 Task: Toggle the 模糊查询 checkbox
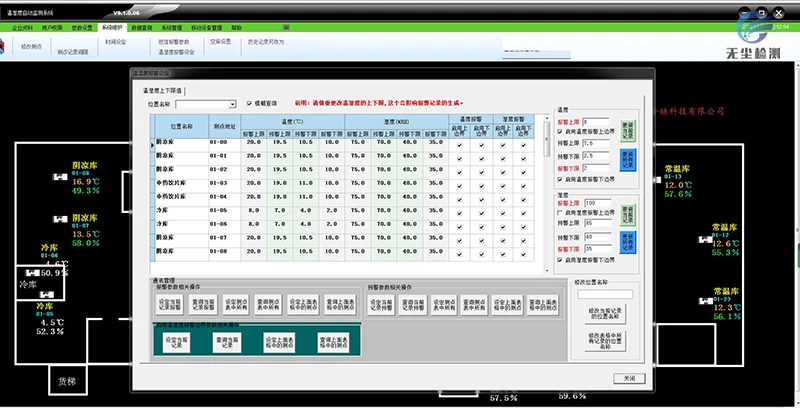pos(247,103)
